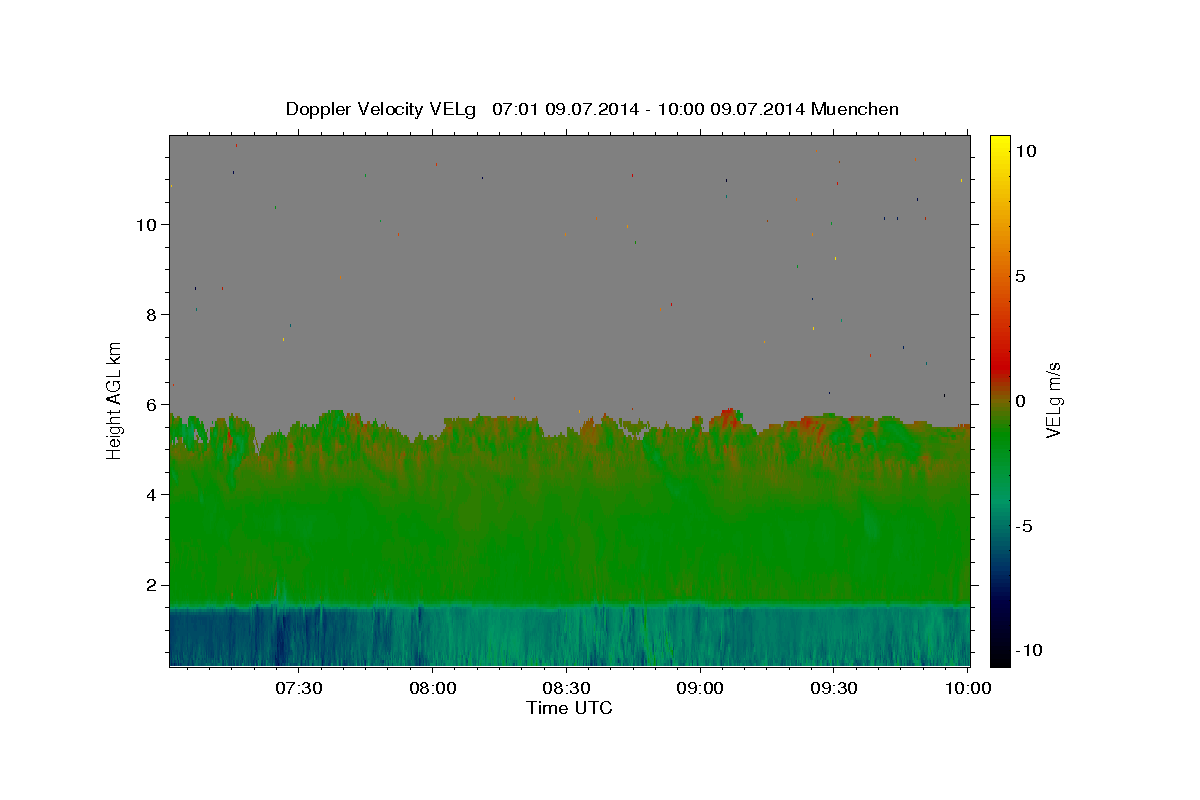This screenshot has width=1200, height=800.
Task: Click the colorbar value -10 label
Action: point(1029,650)
